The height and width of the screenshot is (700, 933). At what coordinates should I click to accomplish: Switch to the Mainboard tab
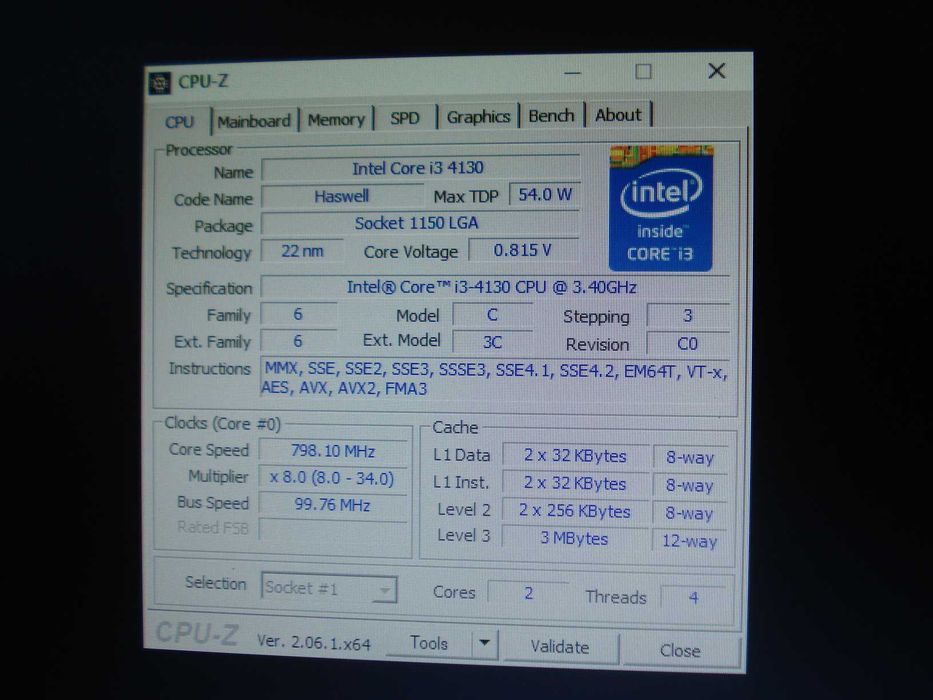pyautogui.click(x=254, y=121)
